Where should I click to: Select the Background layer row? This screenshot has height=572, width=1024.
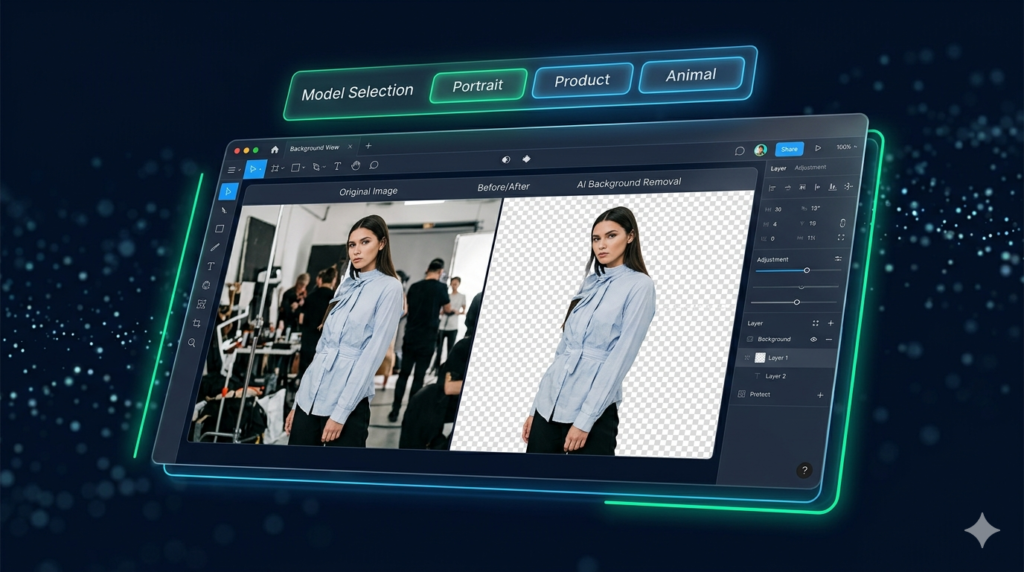coord(789,340)
